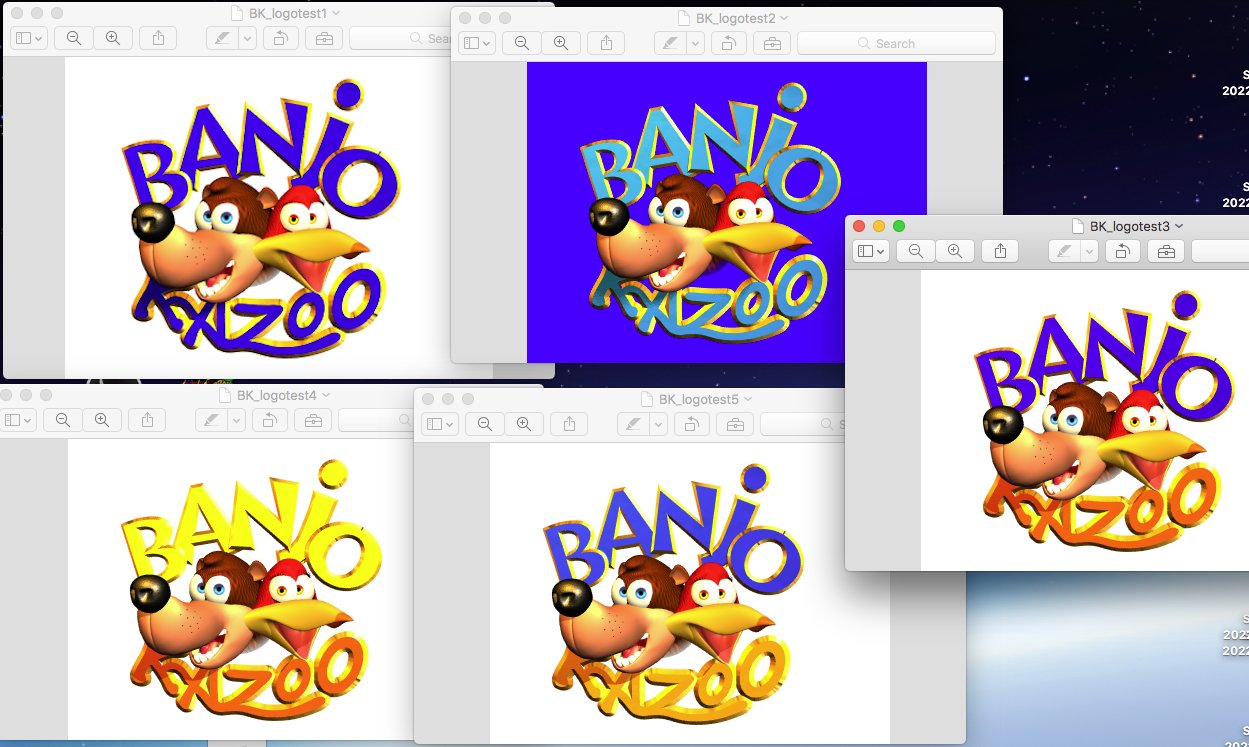Zoom out in the BK_logotest2 window
1249x747 pixels.
(522, 43)
